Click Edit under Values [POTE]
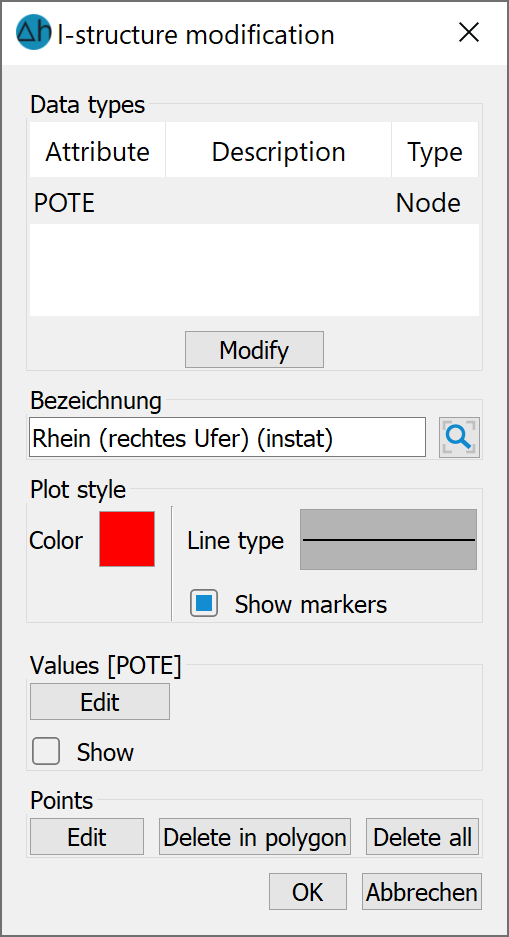509x937 pixels. point(100,702)
